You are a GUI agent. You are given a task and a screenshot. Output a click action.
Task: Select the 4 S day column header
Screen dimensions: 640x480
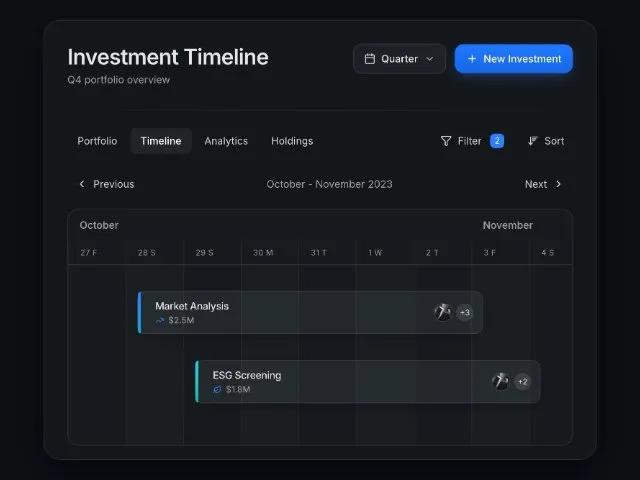pyautogui.click(x=547, y=253)
